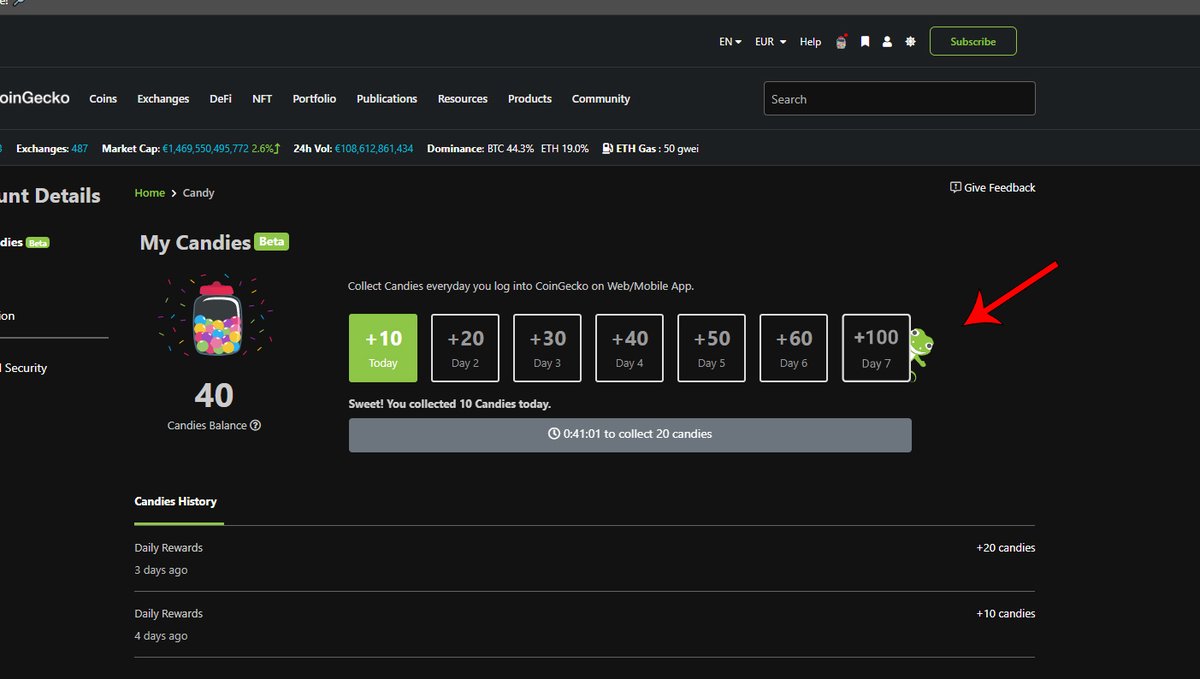Open the Resources menu
The image size is (1200, 679).
pyautogui.click(x=462, y=99)
